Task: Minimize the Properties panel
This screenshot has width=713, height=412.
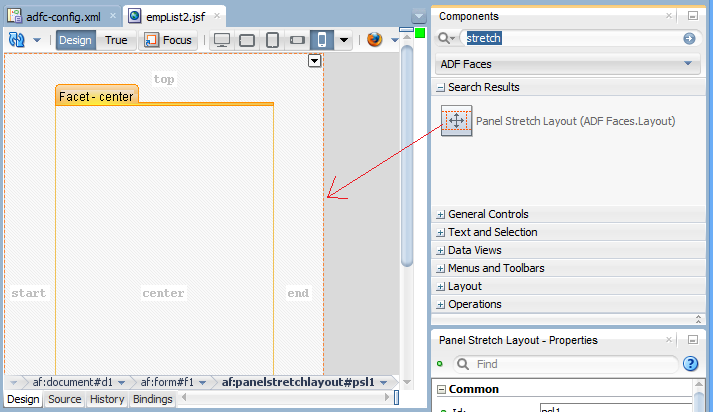Action: (x=693, y=340)
